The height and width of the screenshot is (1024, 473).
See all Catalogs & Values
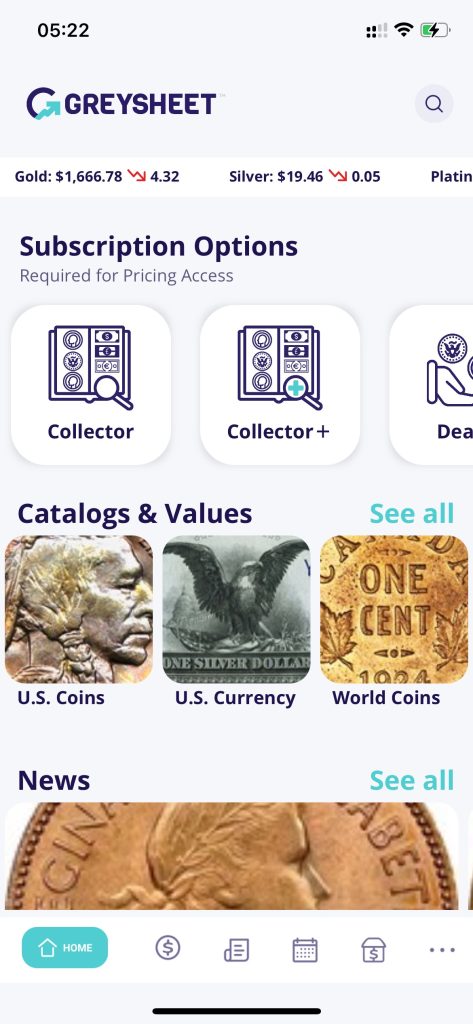click(x=412, y=513)
